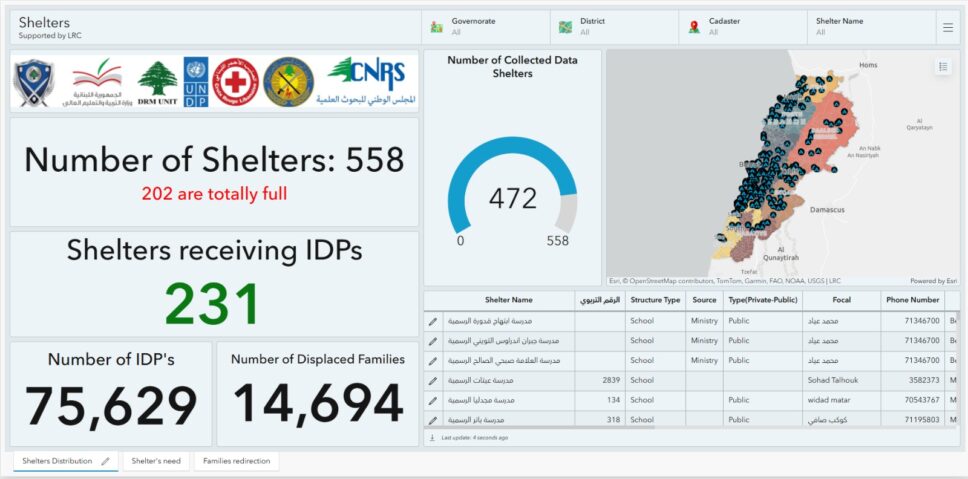Click the pencil on Shelters Distribution tab
The height and width of the screenshot is (479, 968).
106,461
